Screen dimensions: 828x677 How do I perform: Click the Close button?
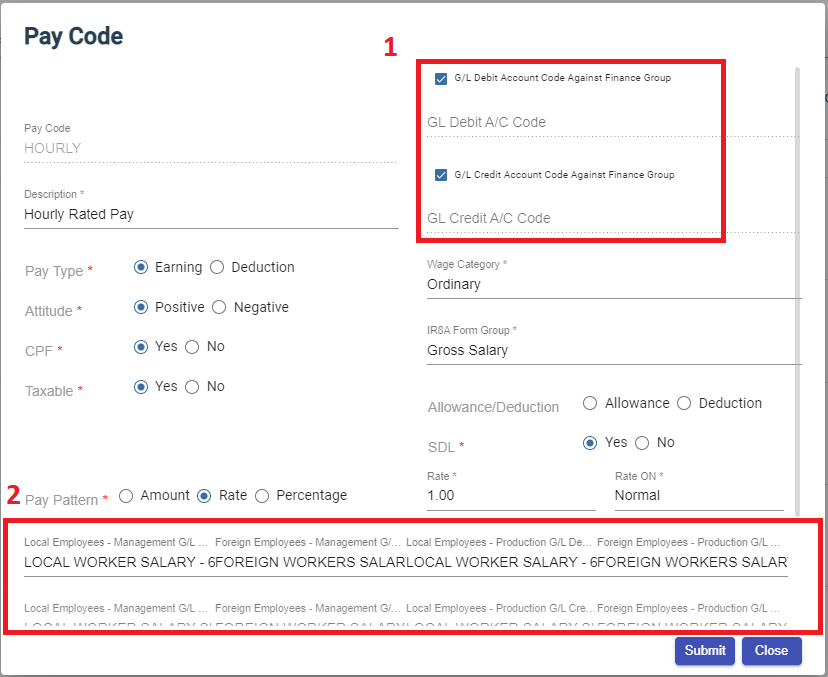pos(771,650)
